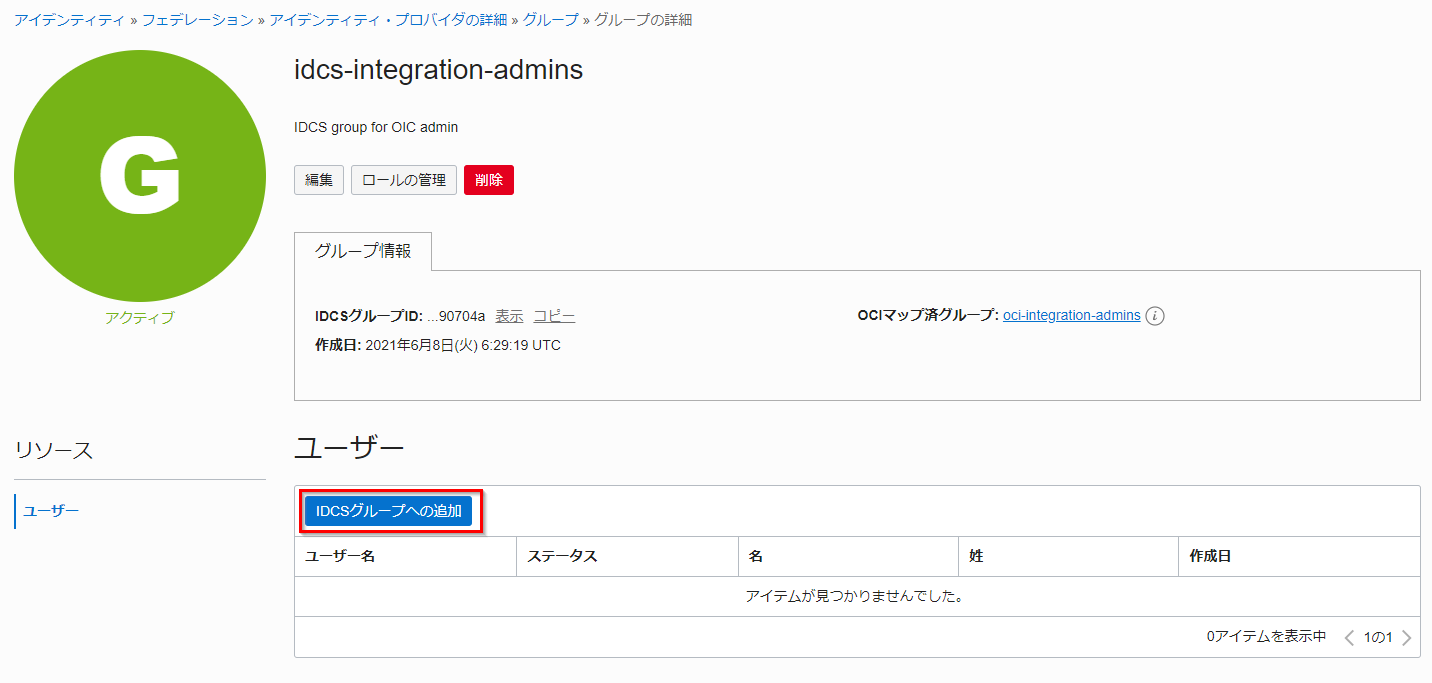Copy the IDCS group ID with コピー
Image resolution: width=1432 pixels, height=683 pixels.
(x=554, y=316)
